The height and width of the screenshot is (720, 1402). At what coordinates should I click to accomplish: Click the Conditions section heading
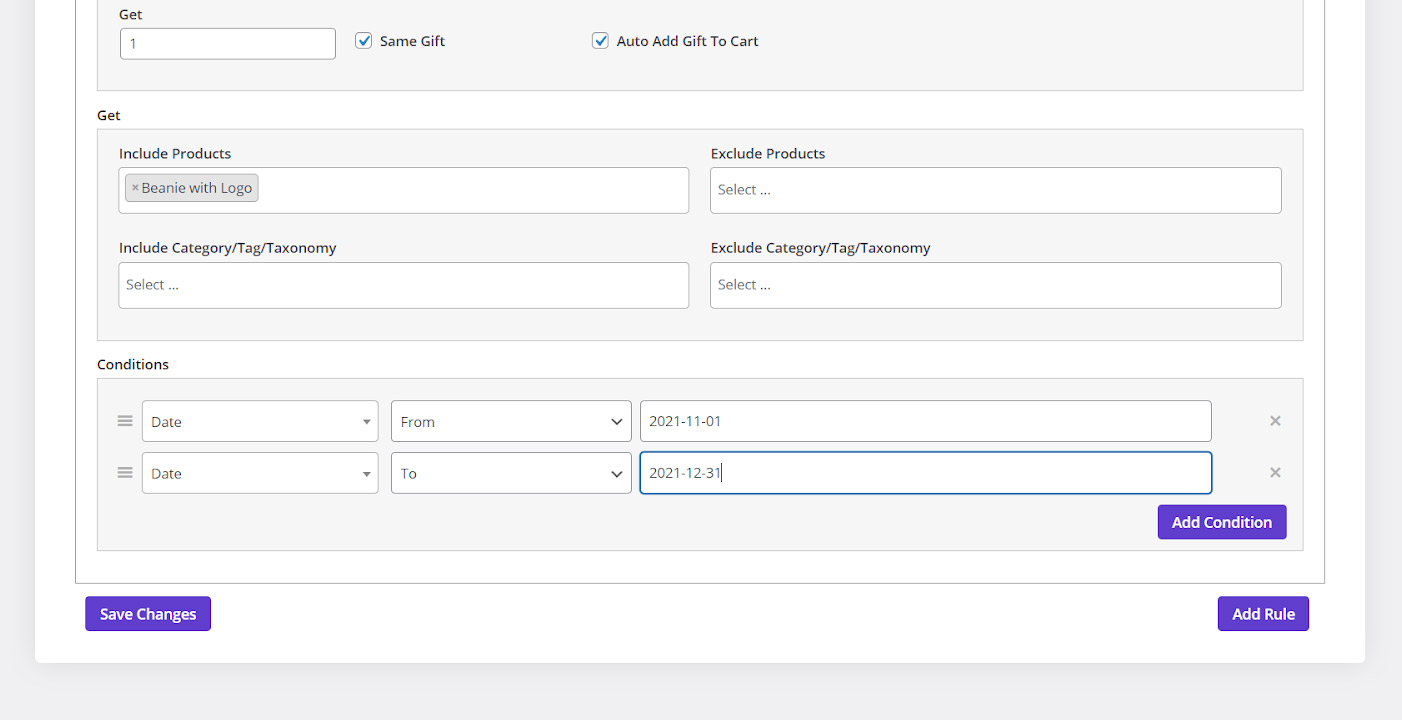click(133, 365)
